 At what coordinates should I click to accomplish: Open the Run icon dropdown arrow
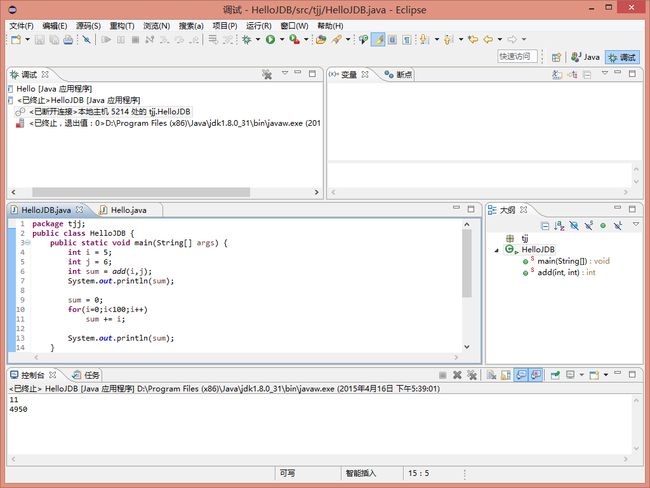[x=282, y=39]
